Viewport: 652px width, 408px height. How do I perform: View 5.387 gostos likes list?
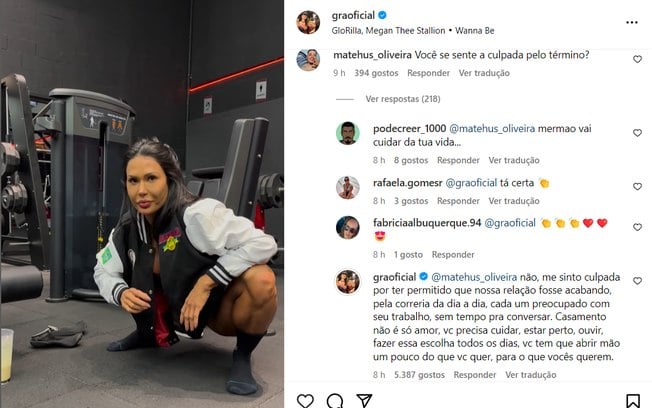(x=419, y=375)
